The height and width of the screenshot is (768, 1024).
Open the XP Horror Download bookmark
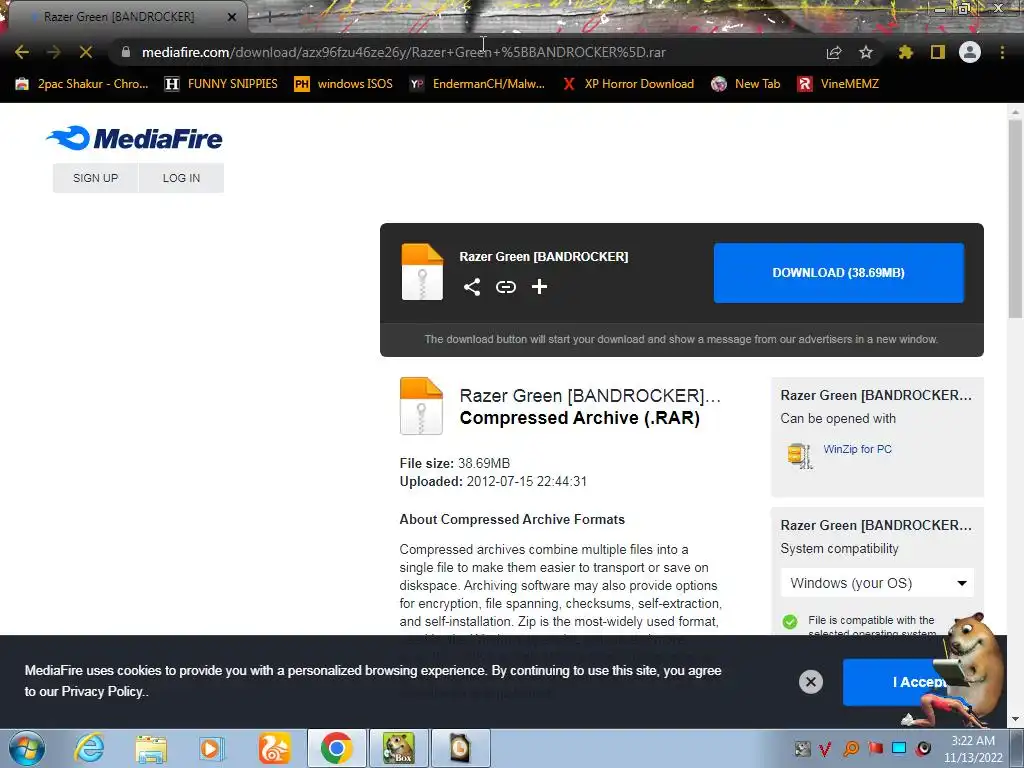[628, 84]
